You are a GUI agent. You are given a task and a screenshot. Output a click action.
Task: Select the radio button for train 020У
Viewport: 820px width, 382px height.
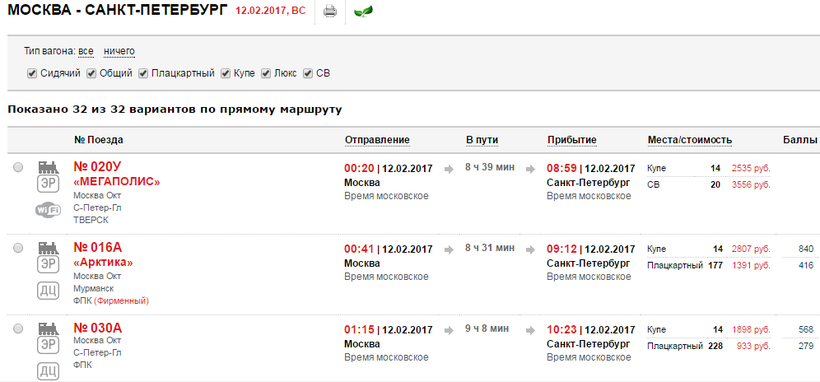(18, 167)
